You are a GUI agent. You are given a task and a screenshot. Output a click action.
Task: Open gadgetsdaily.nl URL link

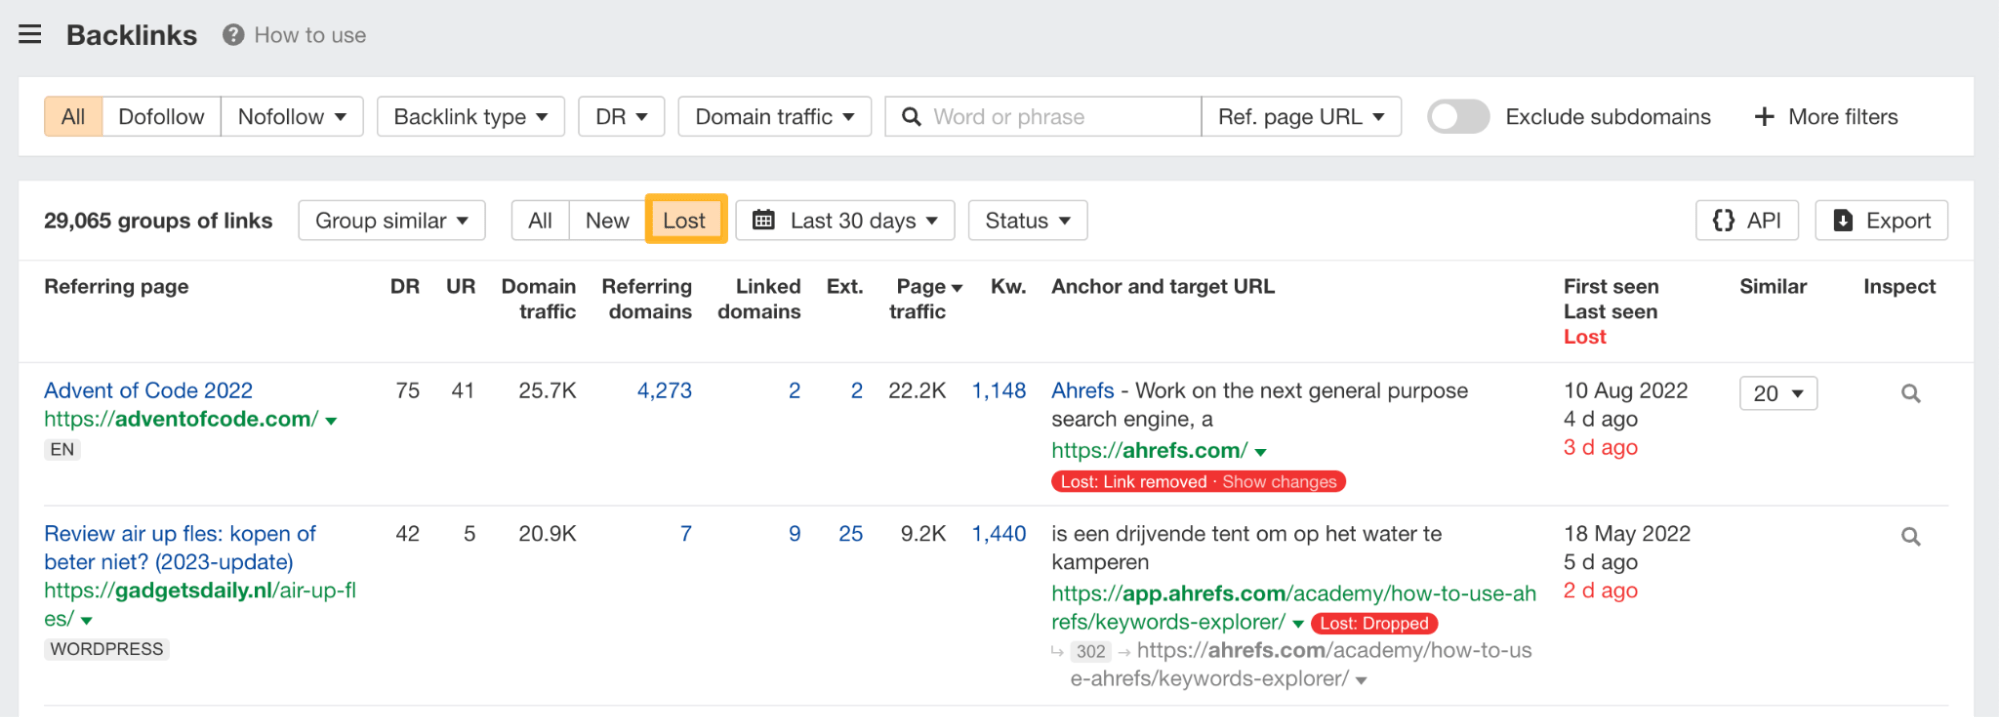(200, 605)
